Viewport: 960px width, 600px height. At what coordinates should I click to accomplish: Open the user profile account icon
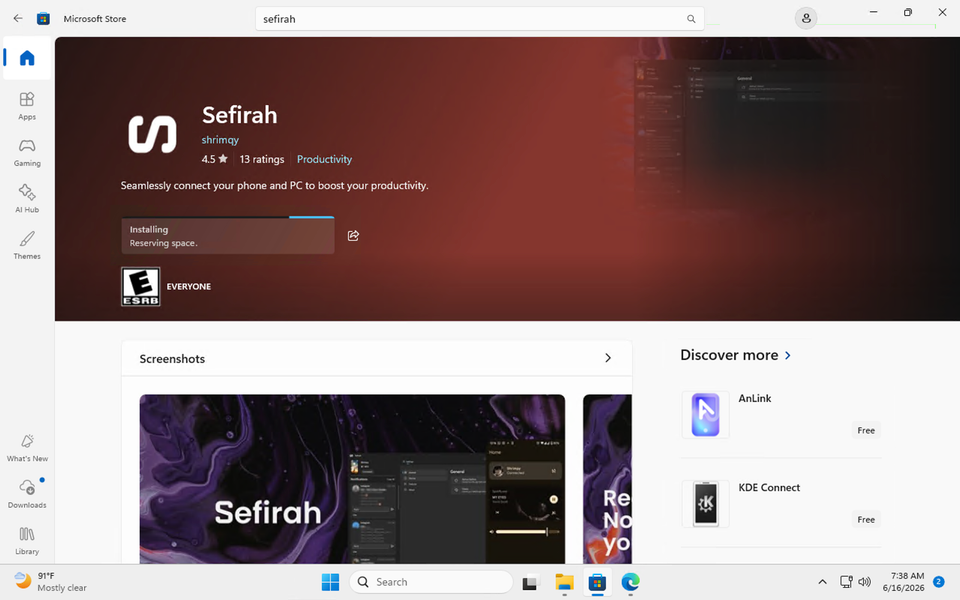point(806,18)
